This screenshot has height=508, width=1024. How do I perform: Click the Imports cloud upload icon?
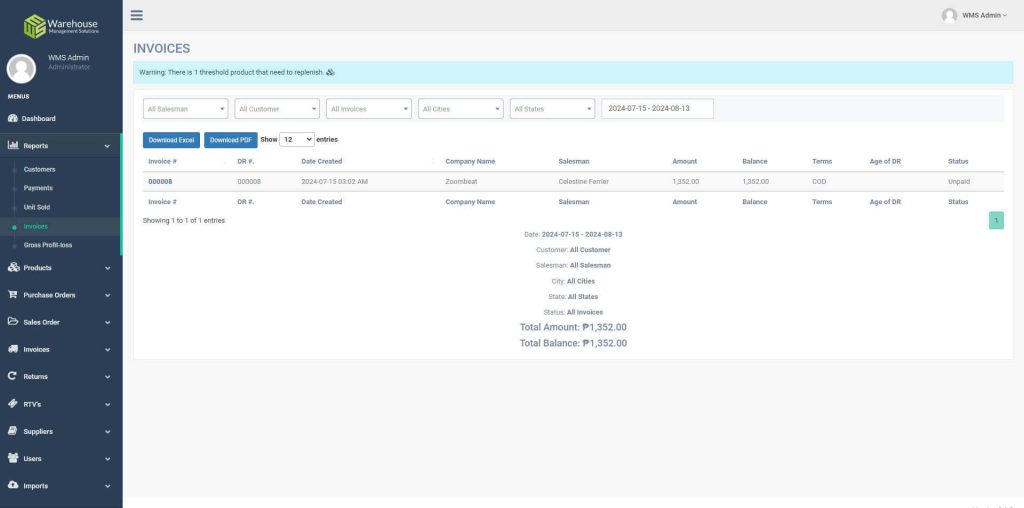point(13,485)
